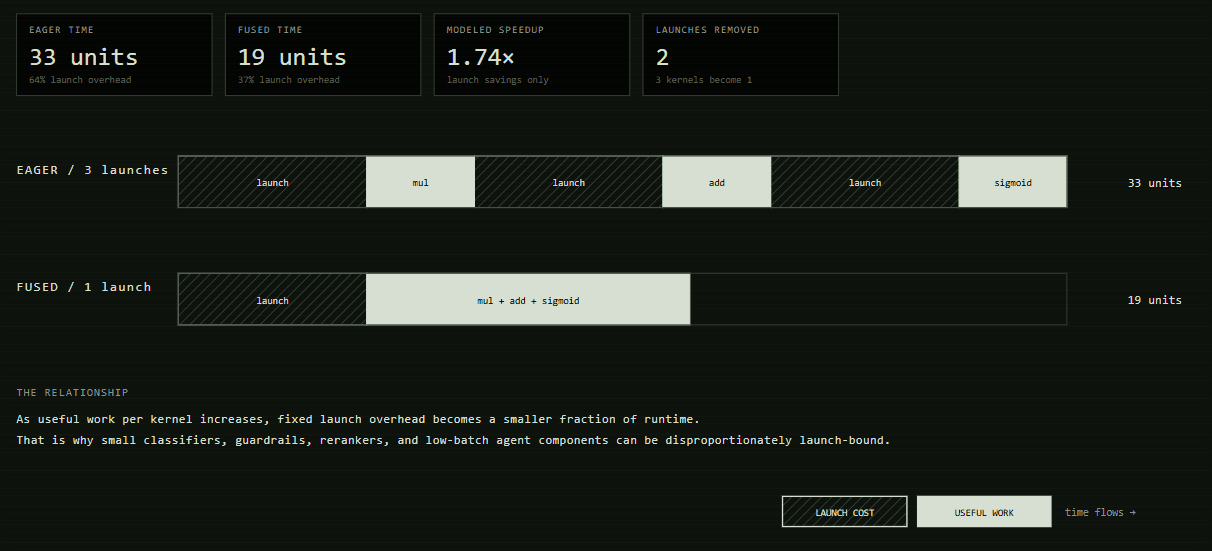This screenshot has width=1212, height=551.
Task: Click the mul kernel block in eager row
Action: 420,182
